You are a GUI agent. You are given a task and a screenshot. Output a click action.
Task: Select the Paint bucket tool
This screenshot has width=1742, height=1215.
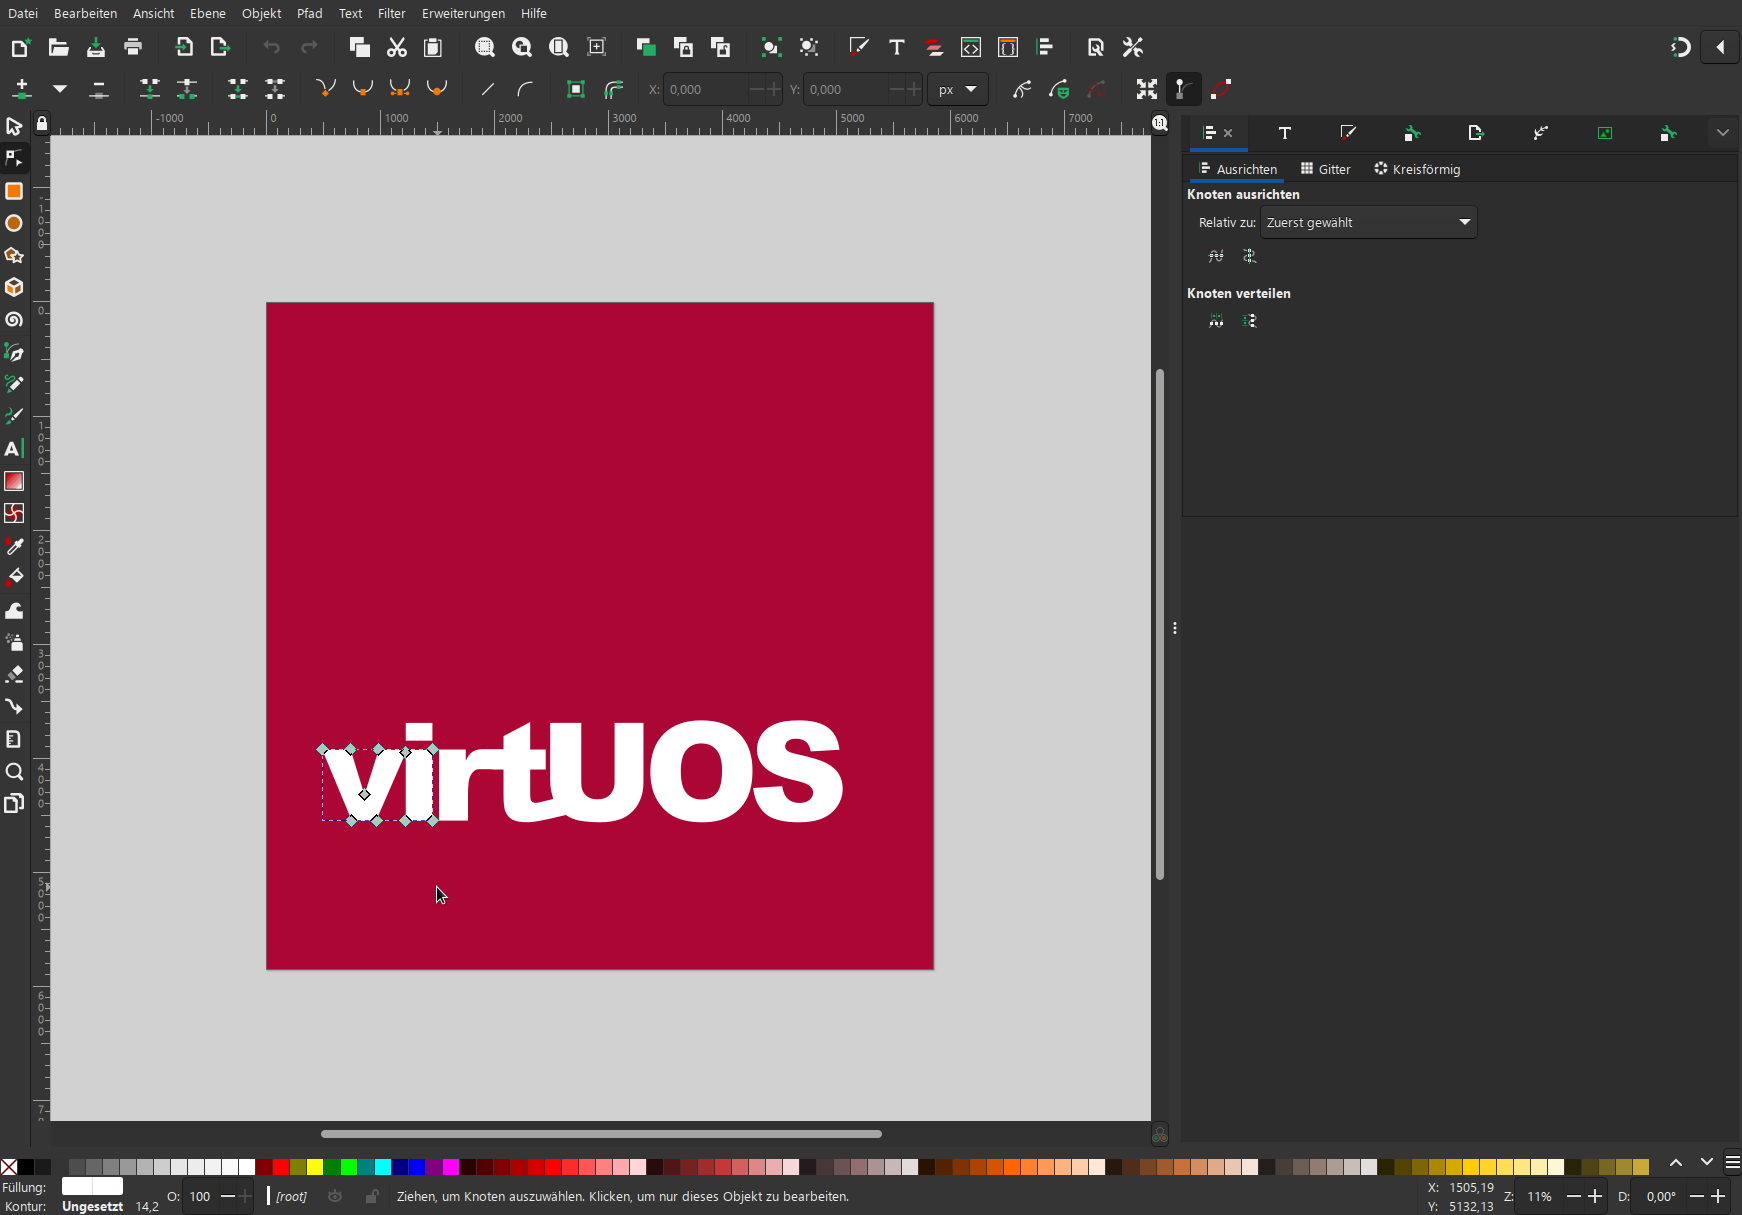pos(14,578)
